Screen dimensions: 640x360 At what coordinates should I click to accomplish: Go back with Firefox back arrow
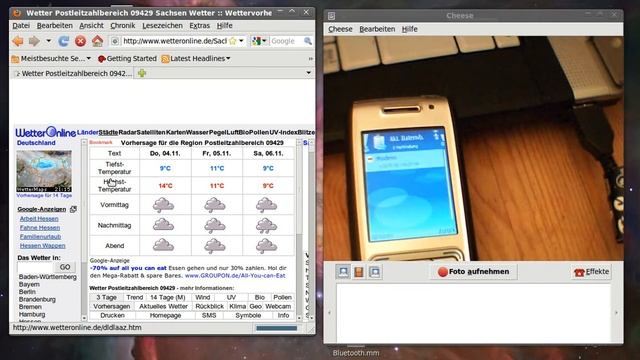(x=18, y=41)
